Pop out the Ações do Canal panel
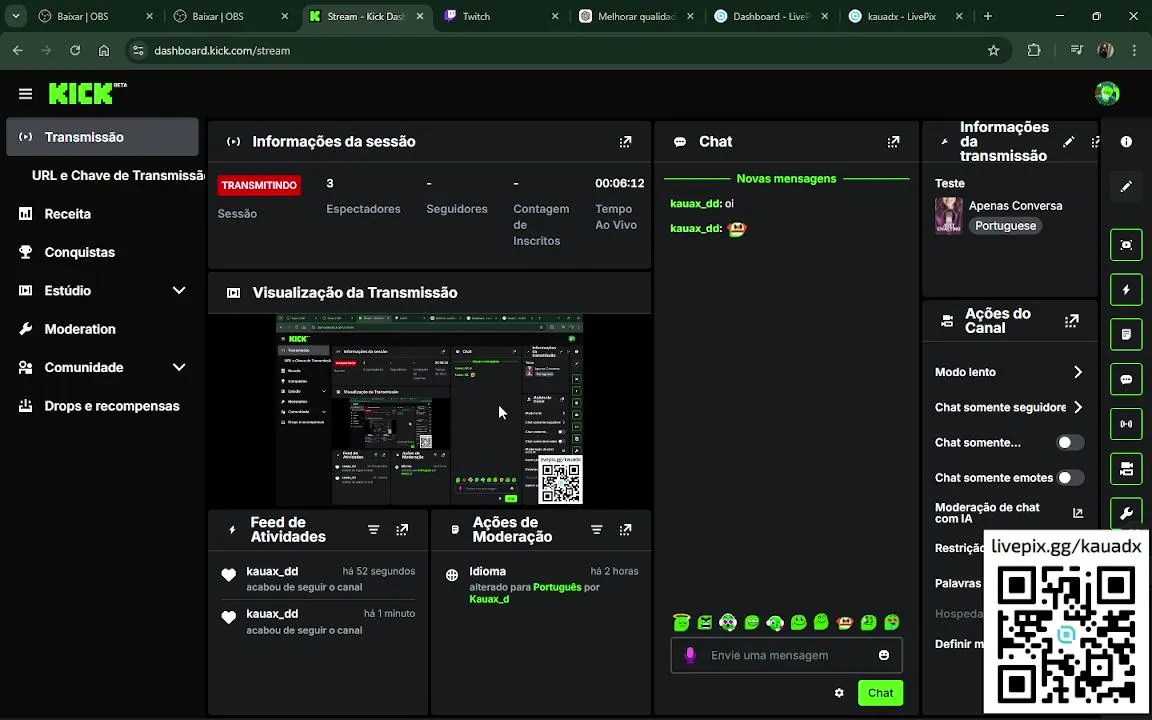This screenshot has width=1152, height=720. [x=1072, y=321]
